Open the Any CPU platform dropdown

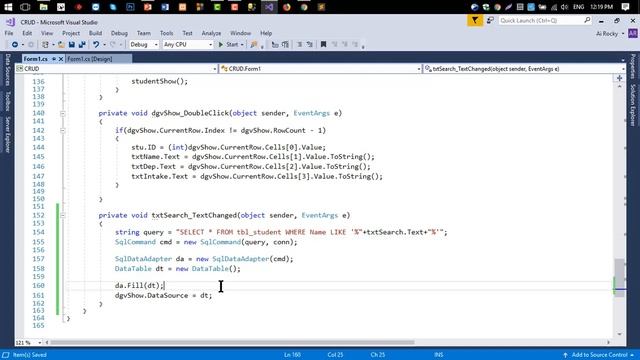coord(188,44)
